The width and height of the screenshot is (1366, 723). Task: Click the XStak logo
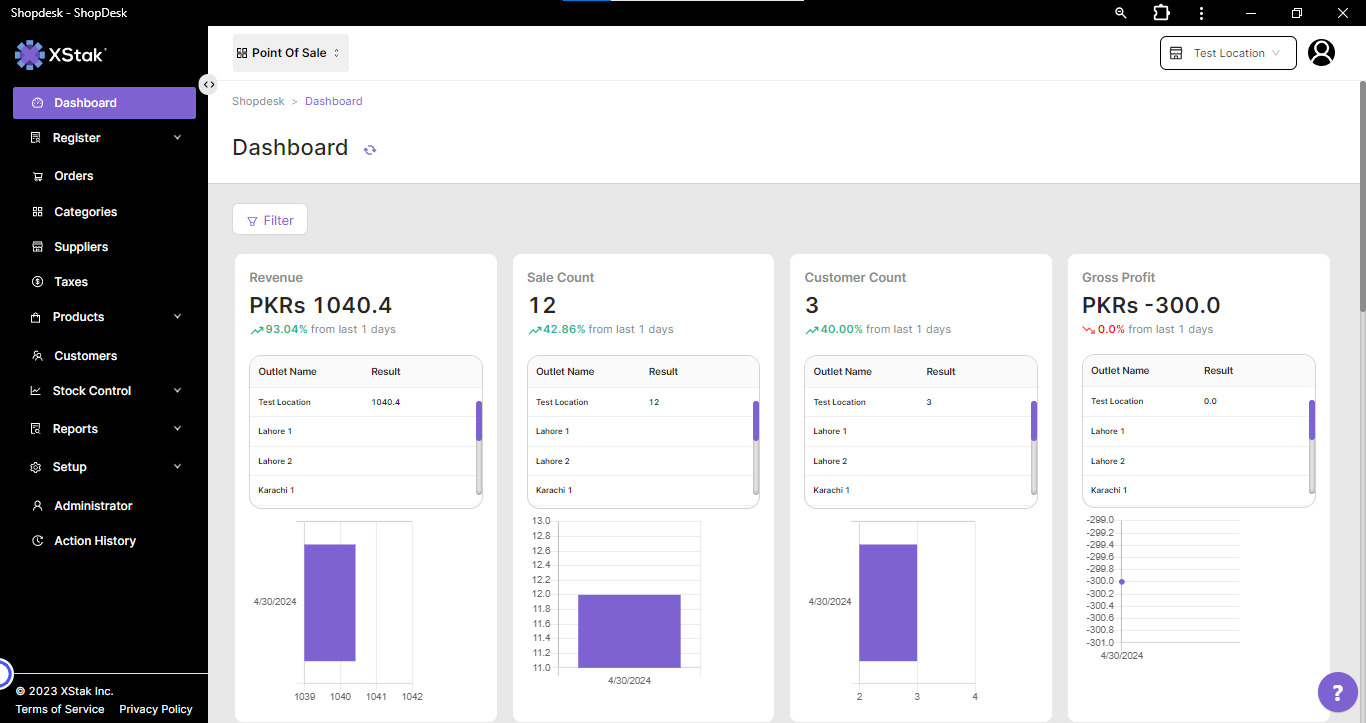click(x=61, y=56)
